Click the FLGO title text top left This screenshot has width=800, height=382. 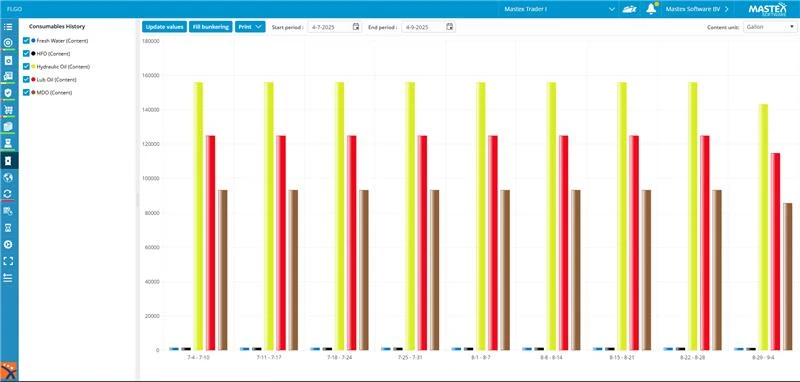pos(14,9)
